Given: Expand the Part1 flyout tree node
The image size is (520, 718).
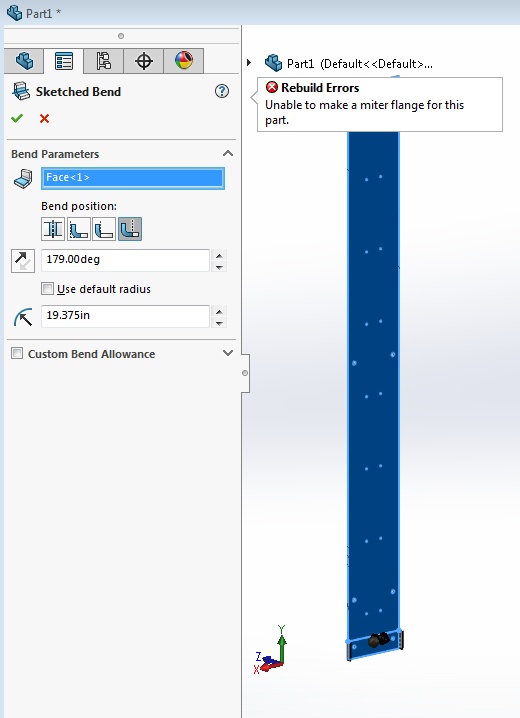Looking at the screenshot, I should (249, 62).
